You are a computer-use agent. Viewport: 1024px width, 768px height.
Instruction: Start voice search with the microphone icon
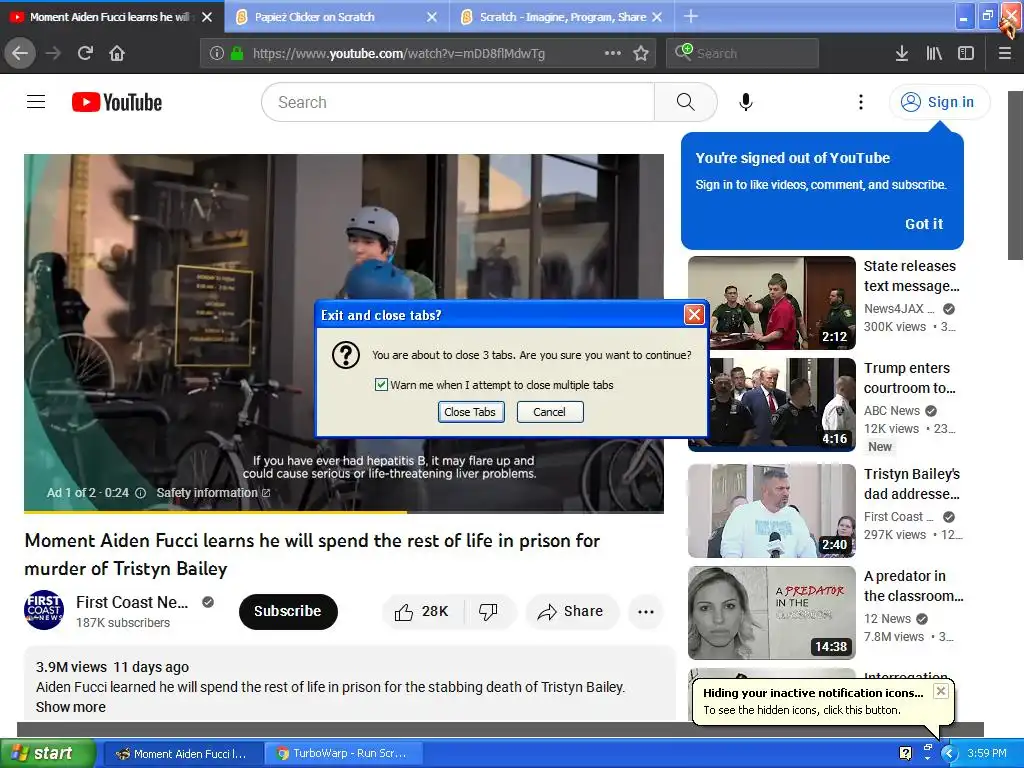coord(746,102)
